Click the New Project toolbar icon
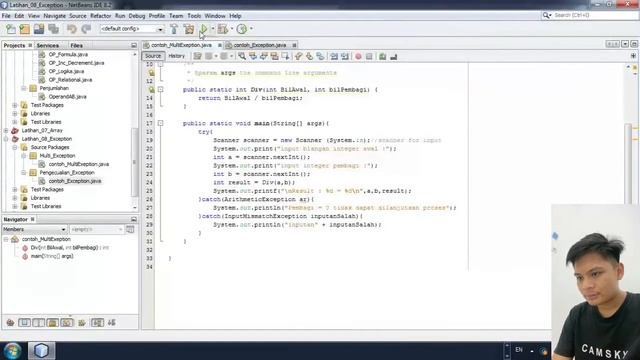Image resolution: width=640 pixels, height=360 pixels. (x=24, y=29)
